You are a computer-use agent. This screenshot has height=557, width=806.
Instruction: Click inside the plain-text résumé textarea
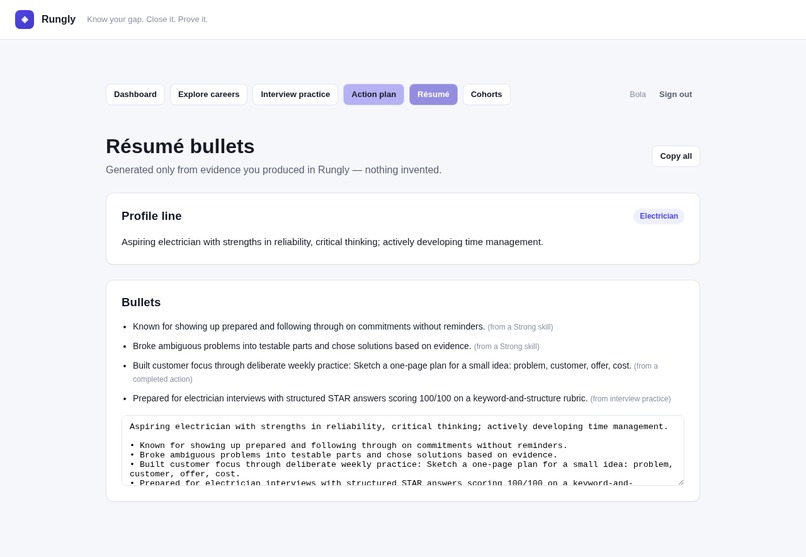[x=403, y=451]
